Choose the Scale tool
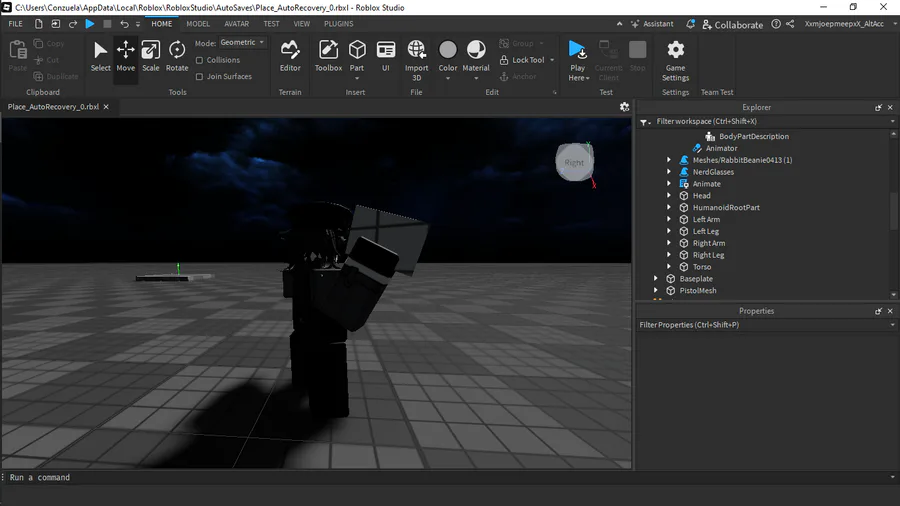This screenshot has width=900, height=506. click(x=150, y=56)
